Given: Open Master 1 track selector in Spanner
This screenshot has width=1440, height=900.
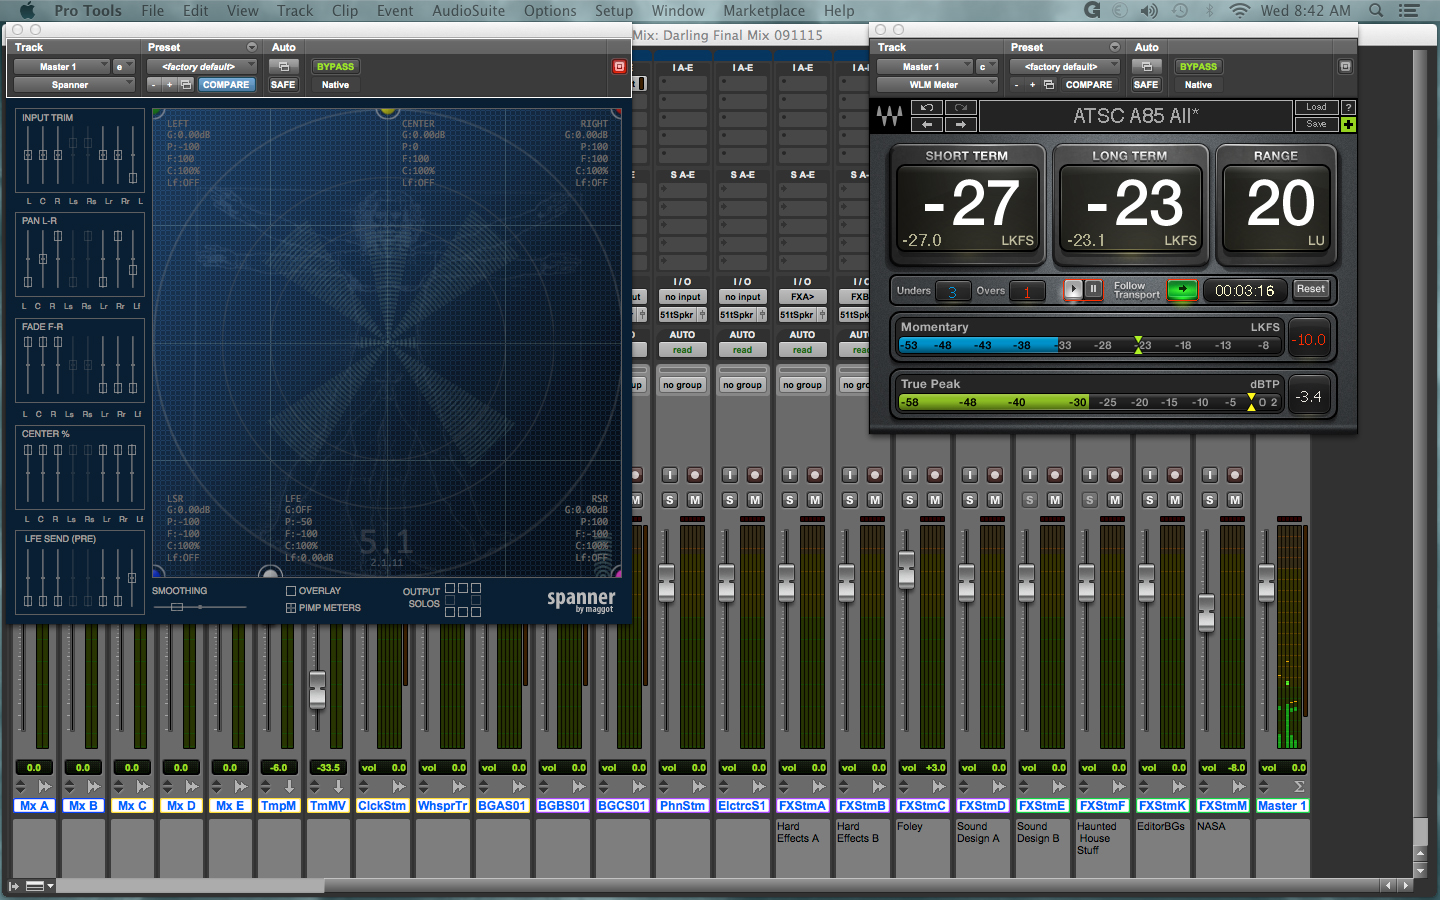Looking at the screenshot, I should (x=60, y=67).
